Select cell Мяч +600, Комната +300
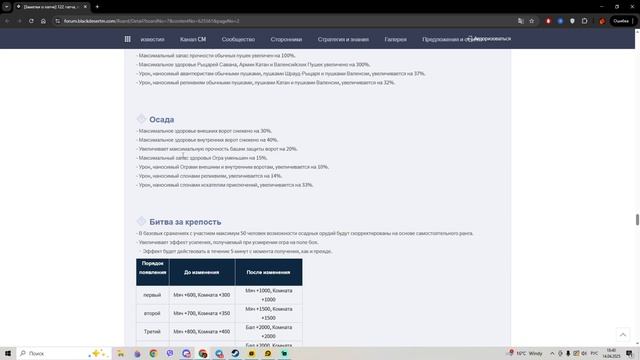Viewport: 640px width, 360px height. tap(202, 295)
